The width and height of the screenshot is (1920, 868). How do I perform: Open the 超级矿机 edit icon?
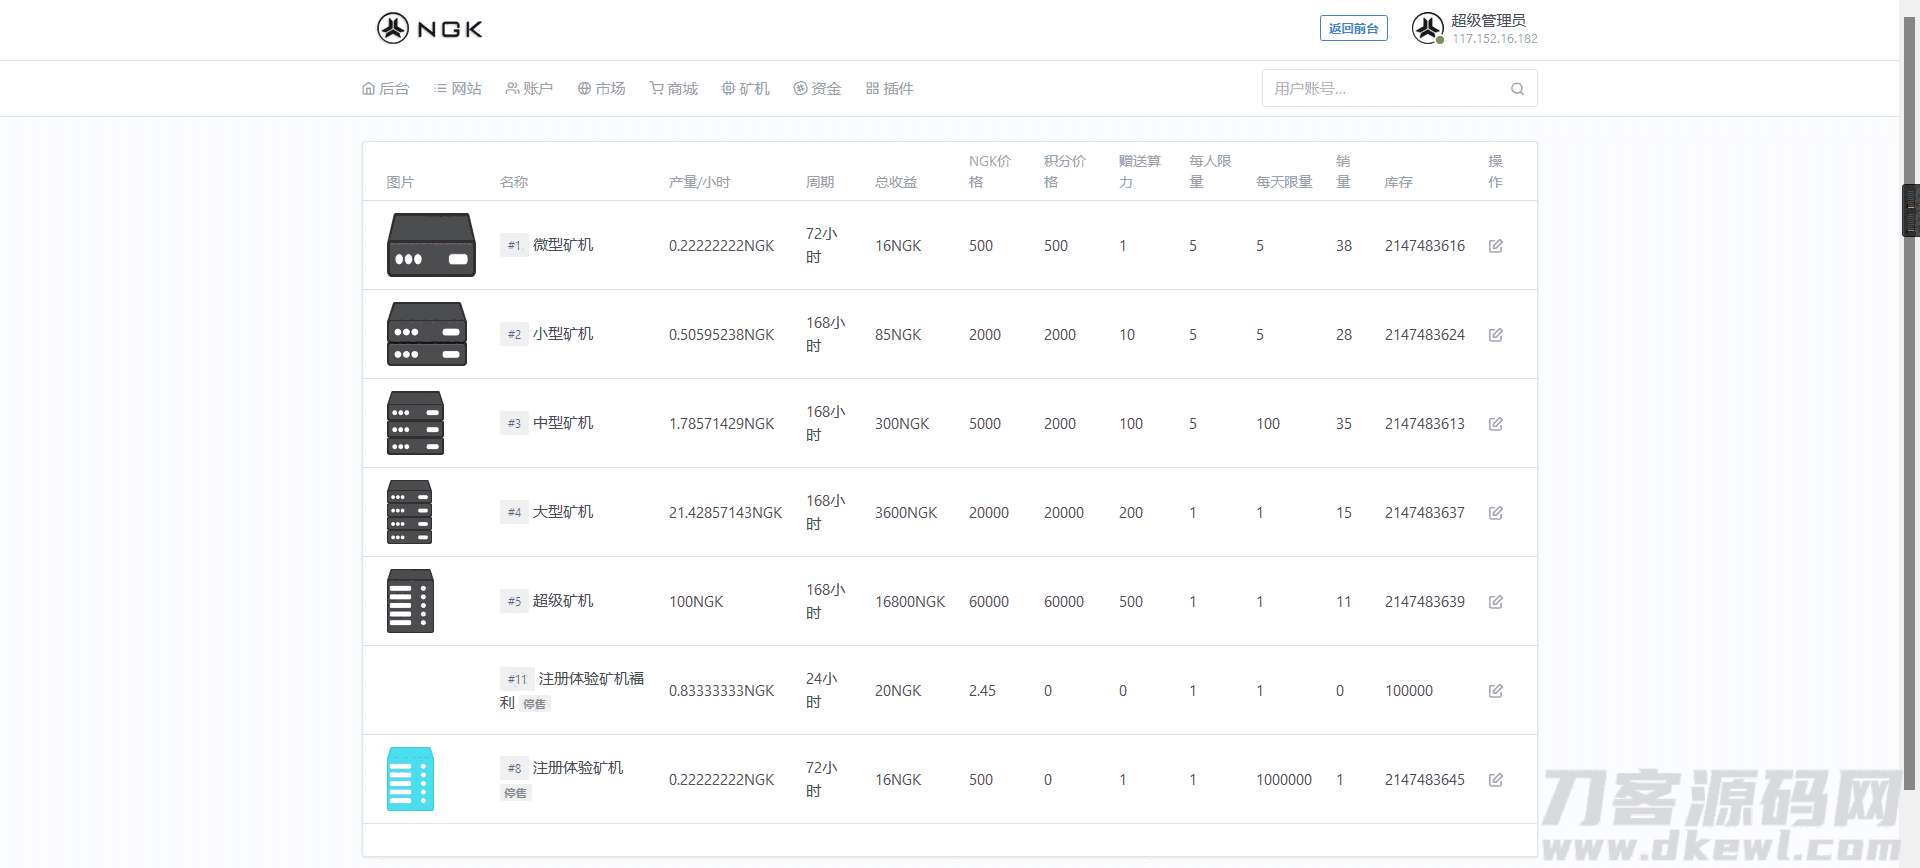click(1495, 602)
